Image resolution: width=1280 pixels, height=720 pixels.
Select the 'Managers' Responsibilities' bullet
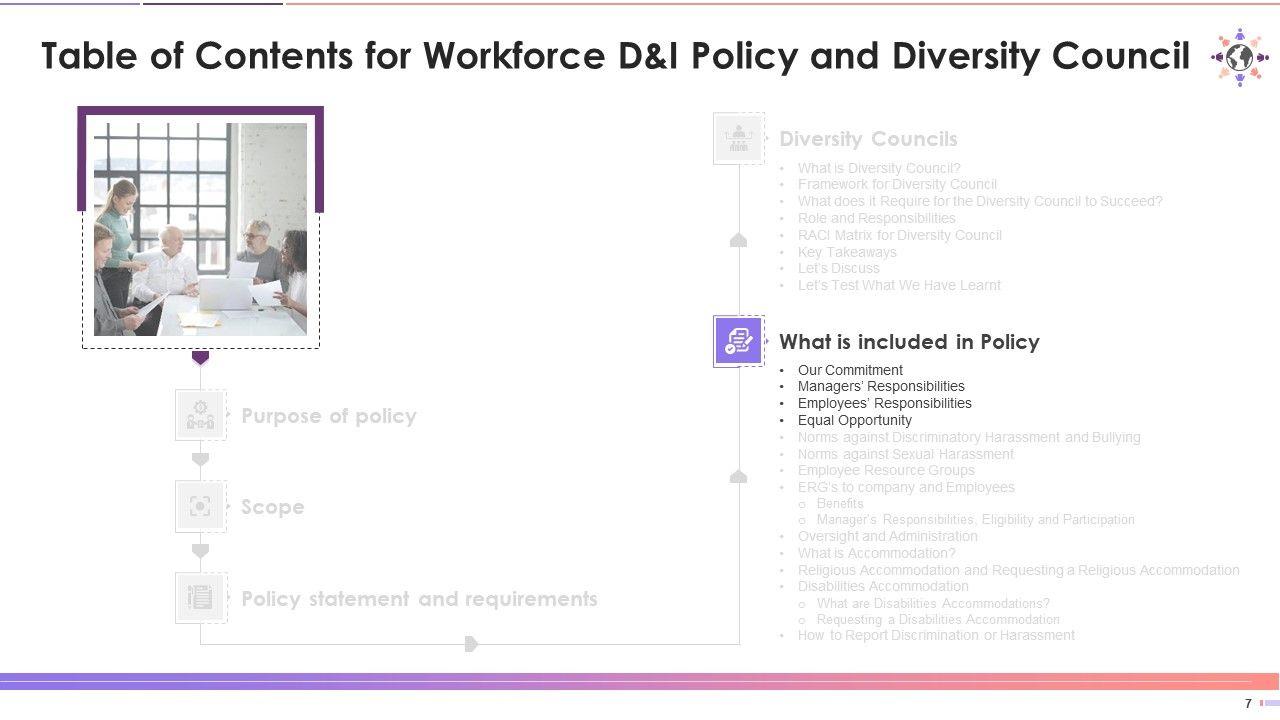(881, 386)
